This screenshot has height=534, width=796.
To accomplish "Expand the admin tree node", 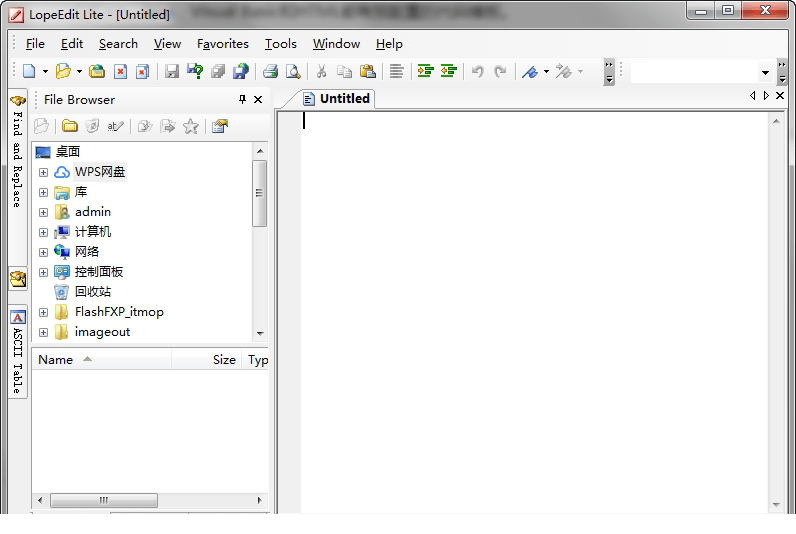I will (43, 212).
